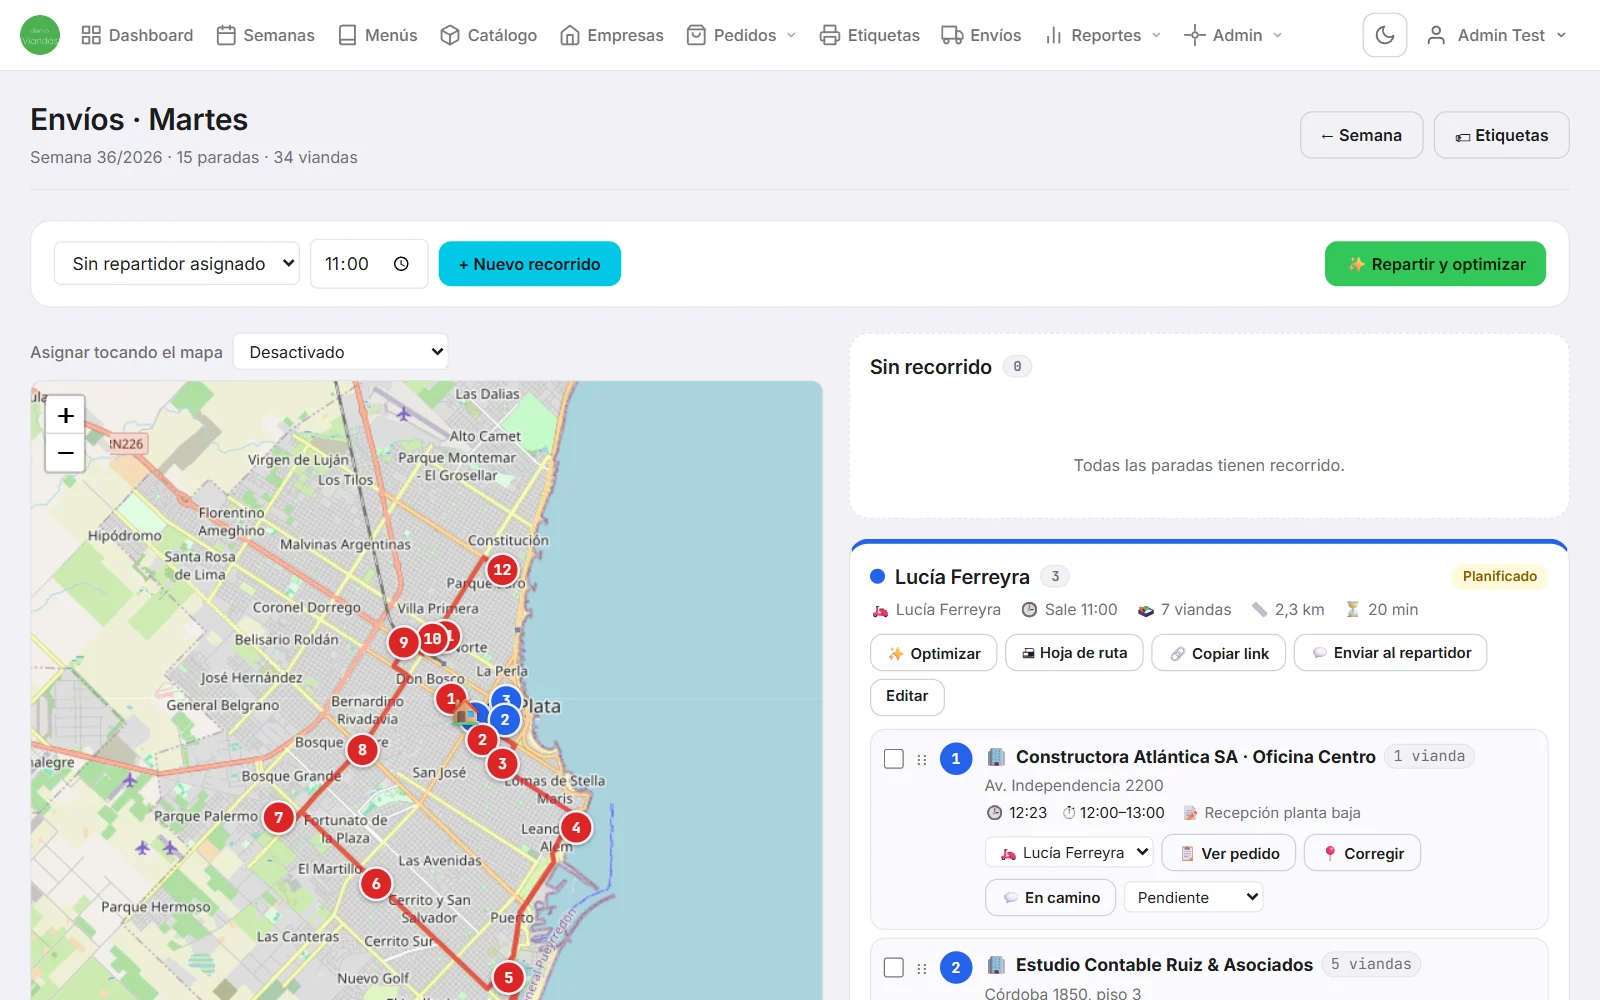Click red map stop marker 6
This screenshot has width=1600, height=1000.
tap(376, 883)
